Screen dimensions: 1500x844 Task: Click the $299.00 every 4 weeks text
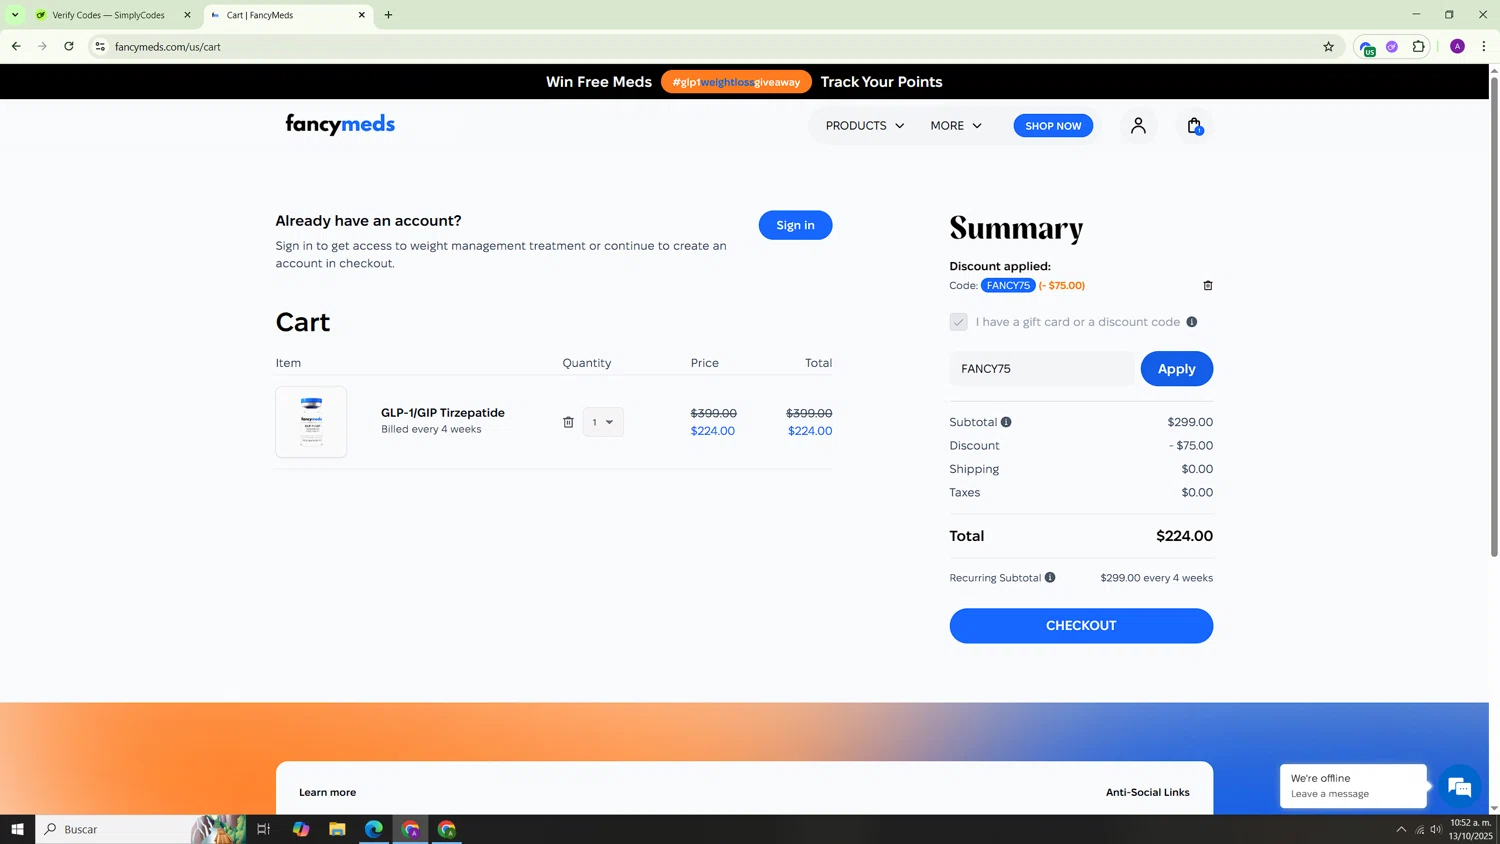point(1156,578)
